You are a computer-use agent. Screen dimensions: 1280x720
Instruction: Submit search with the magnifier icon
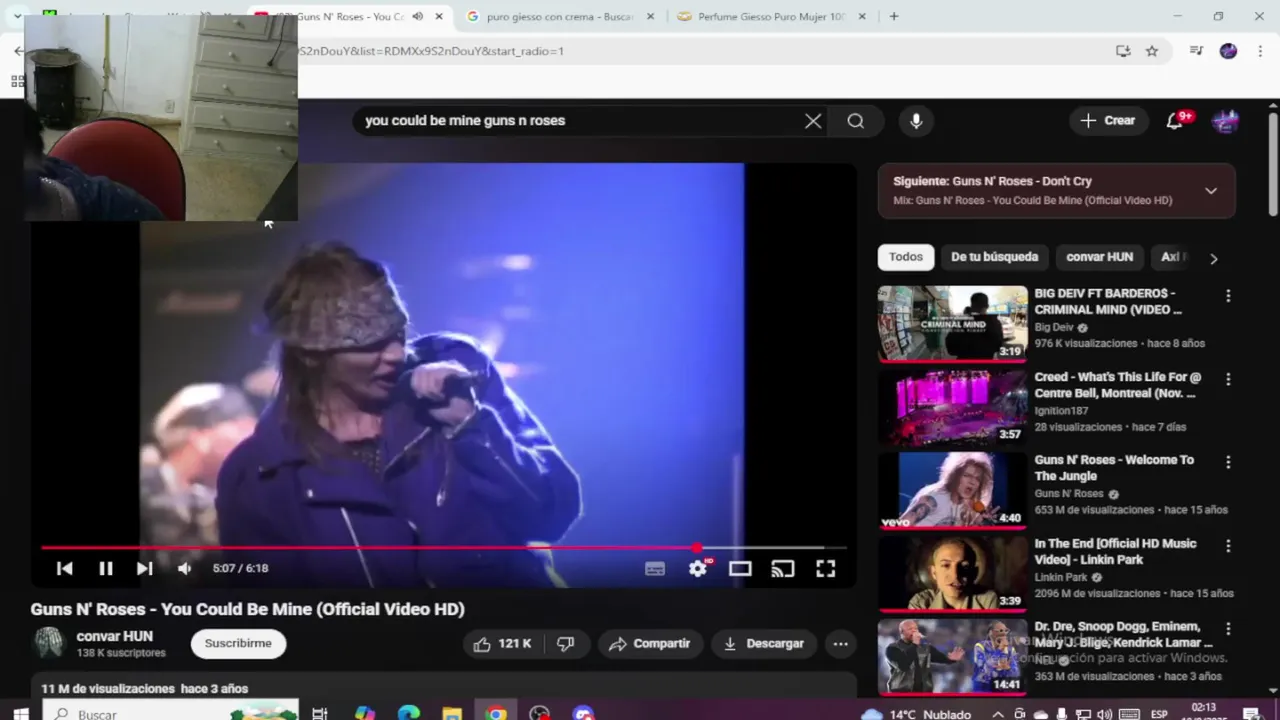tap(855, 121)
